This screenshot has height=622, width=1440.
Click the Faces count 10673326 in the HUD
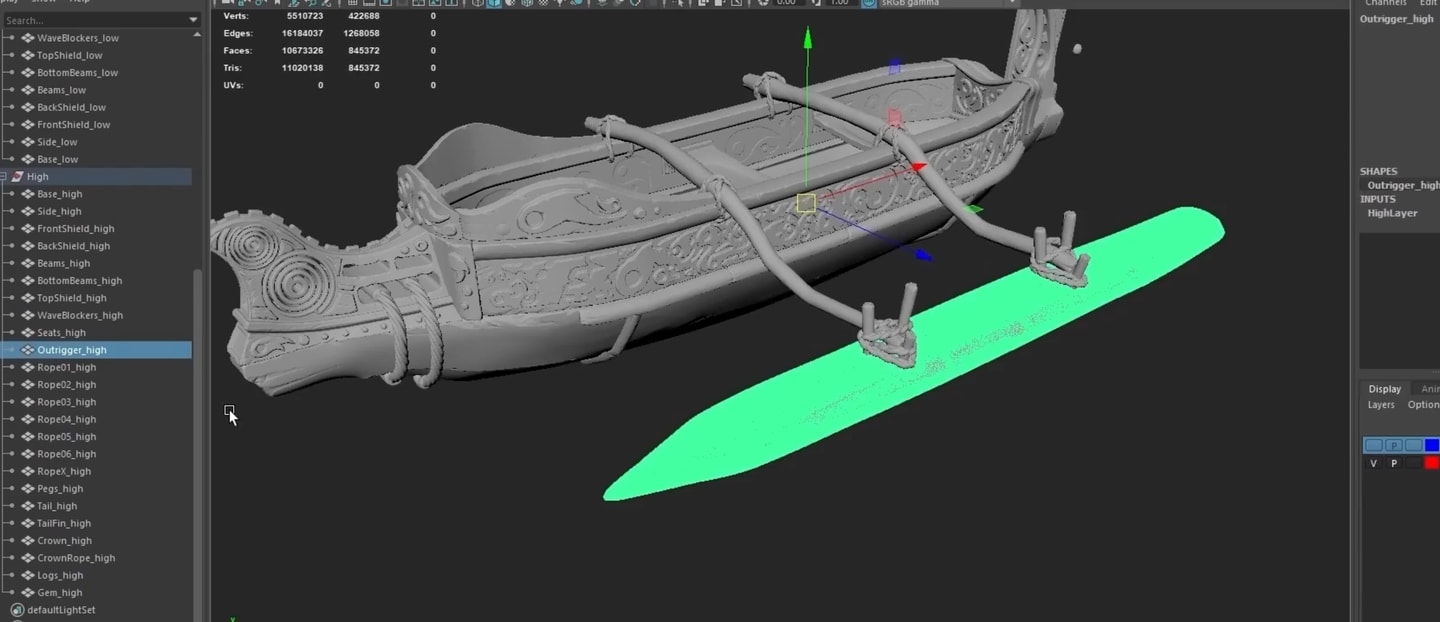pos(302,50)
